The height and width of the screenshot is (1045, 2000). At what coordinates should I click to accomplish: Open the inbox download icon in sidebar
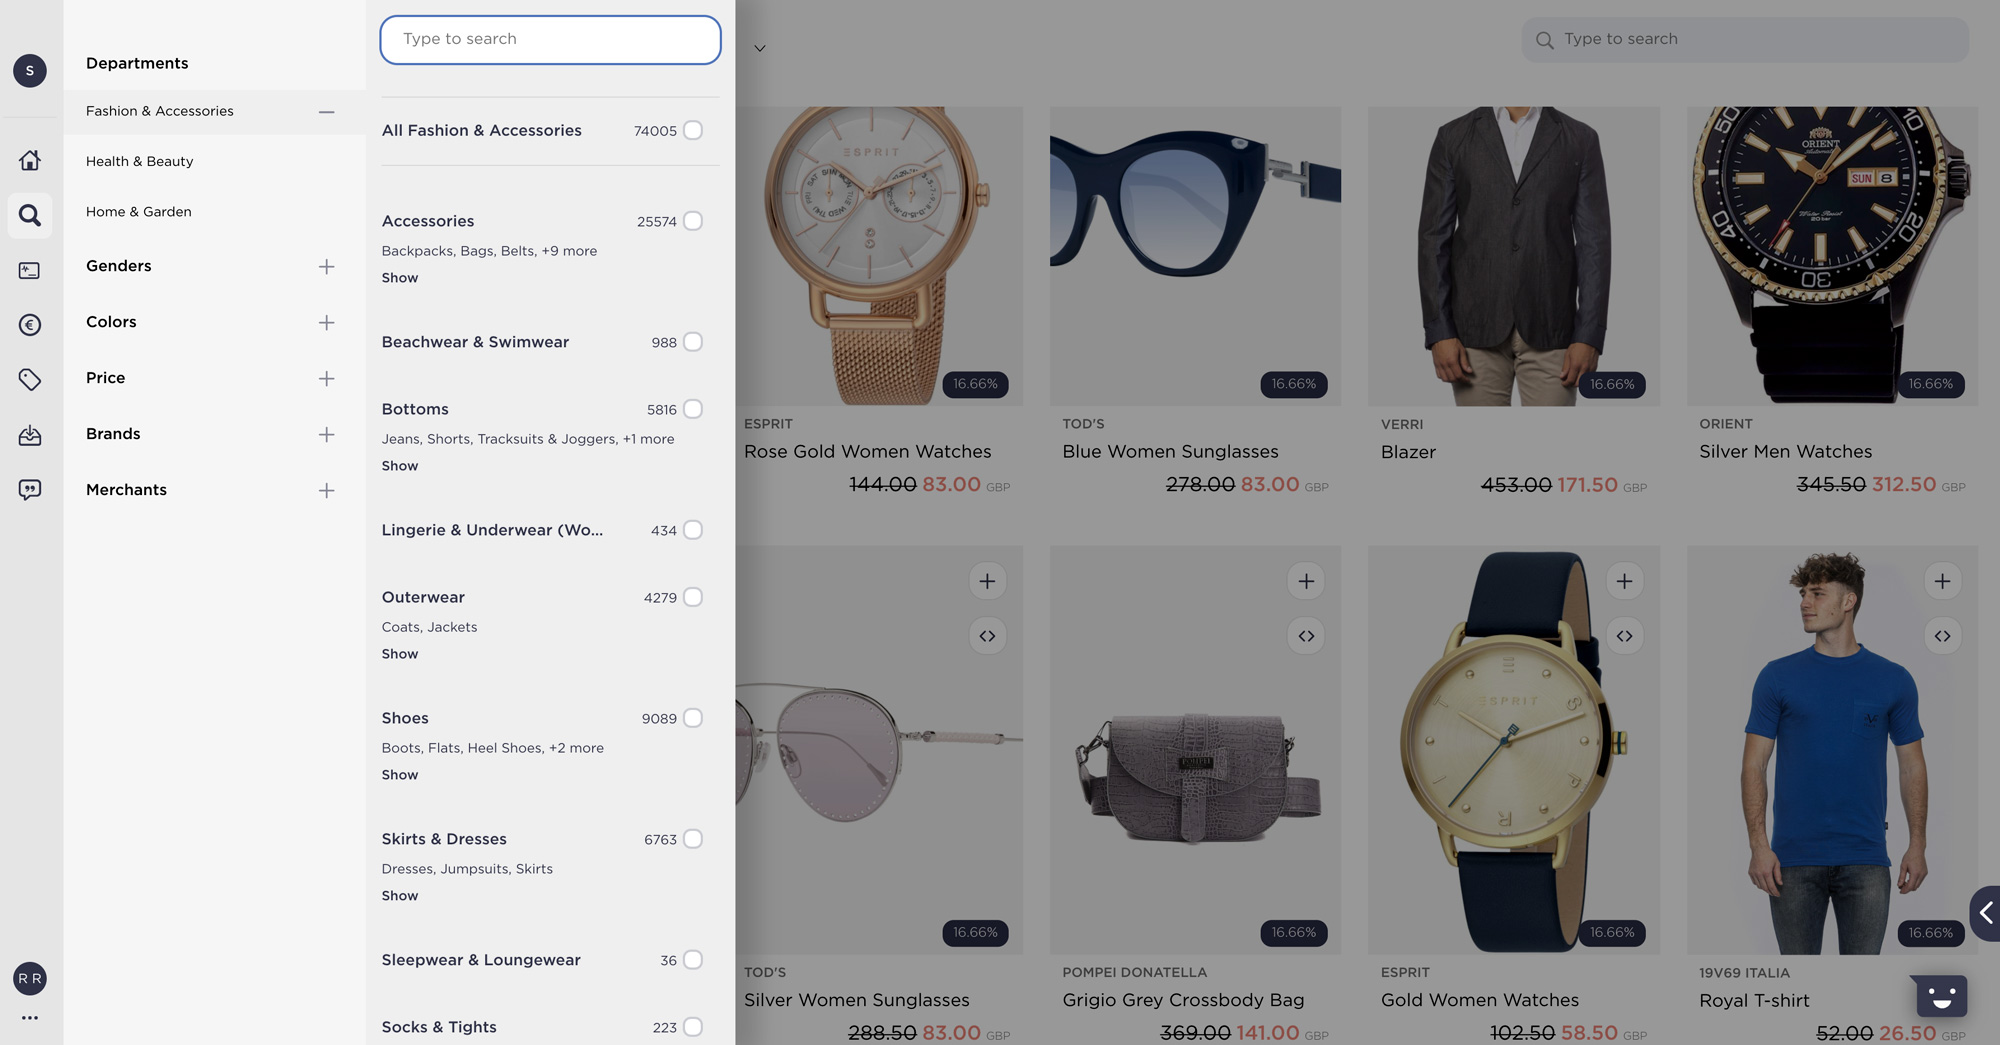pos(30,435)
